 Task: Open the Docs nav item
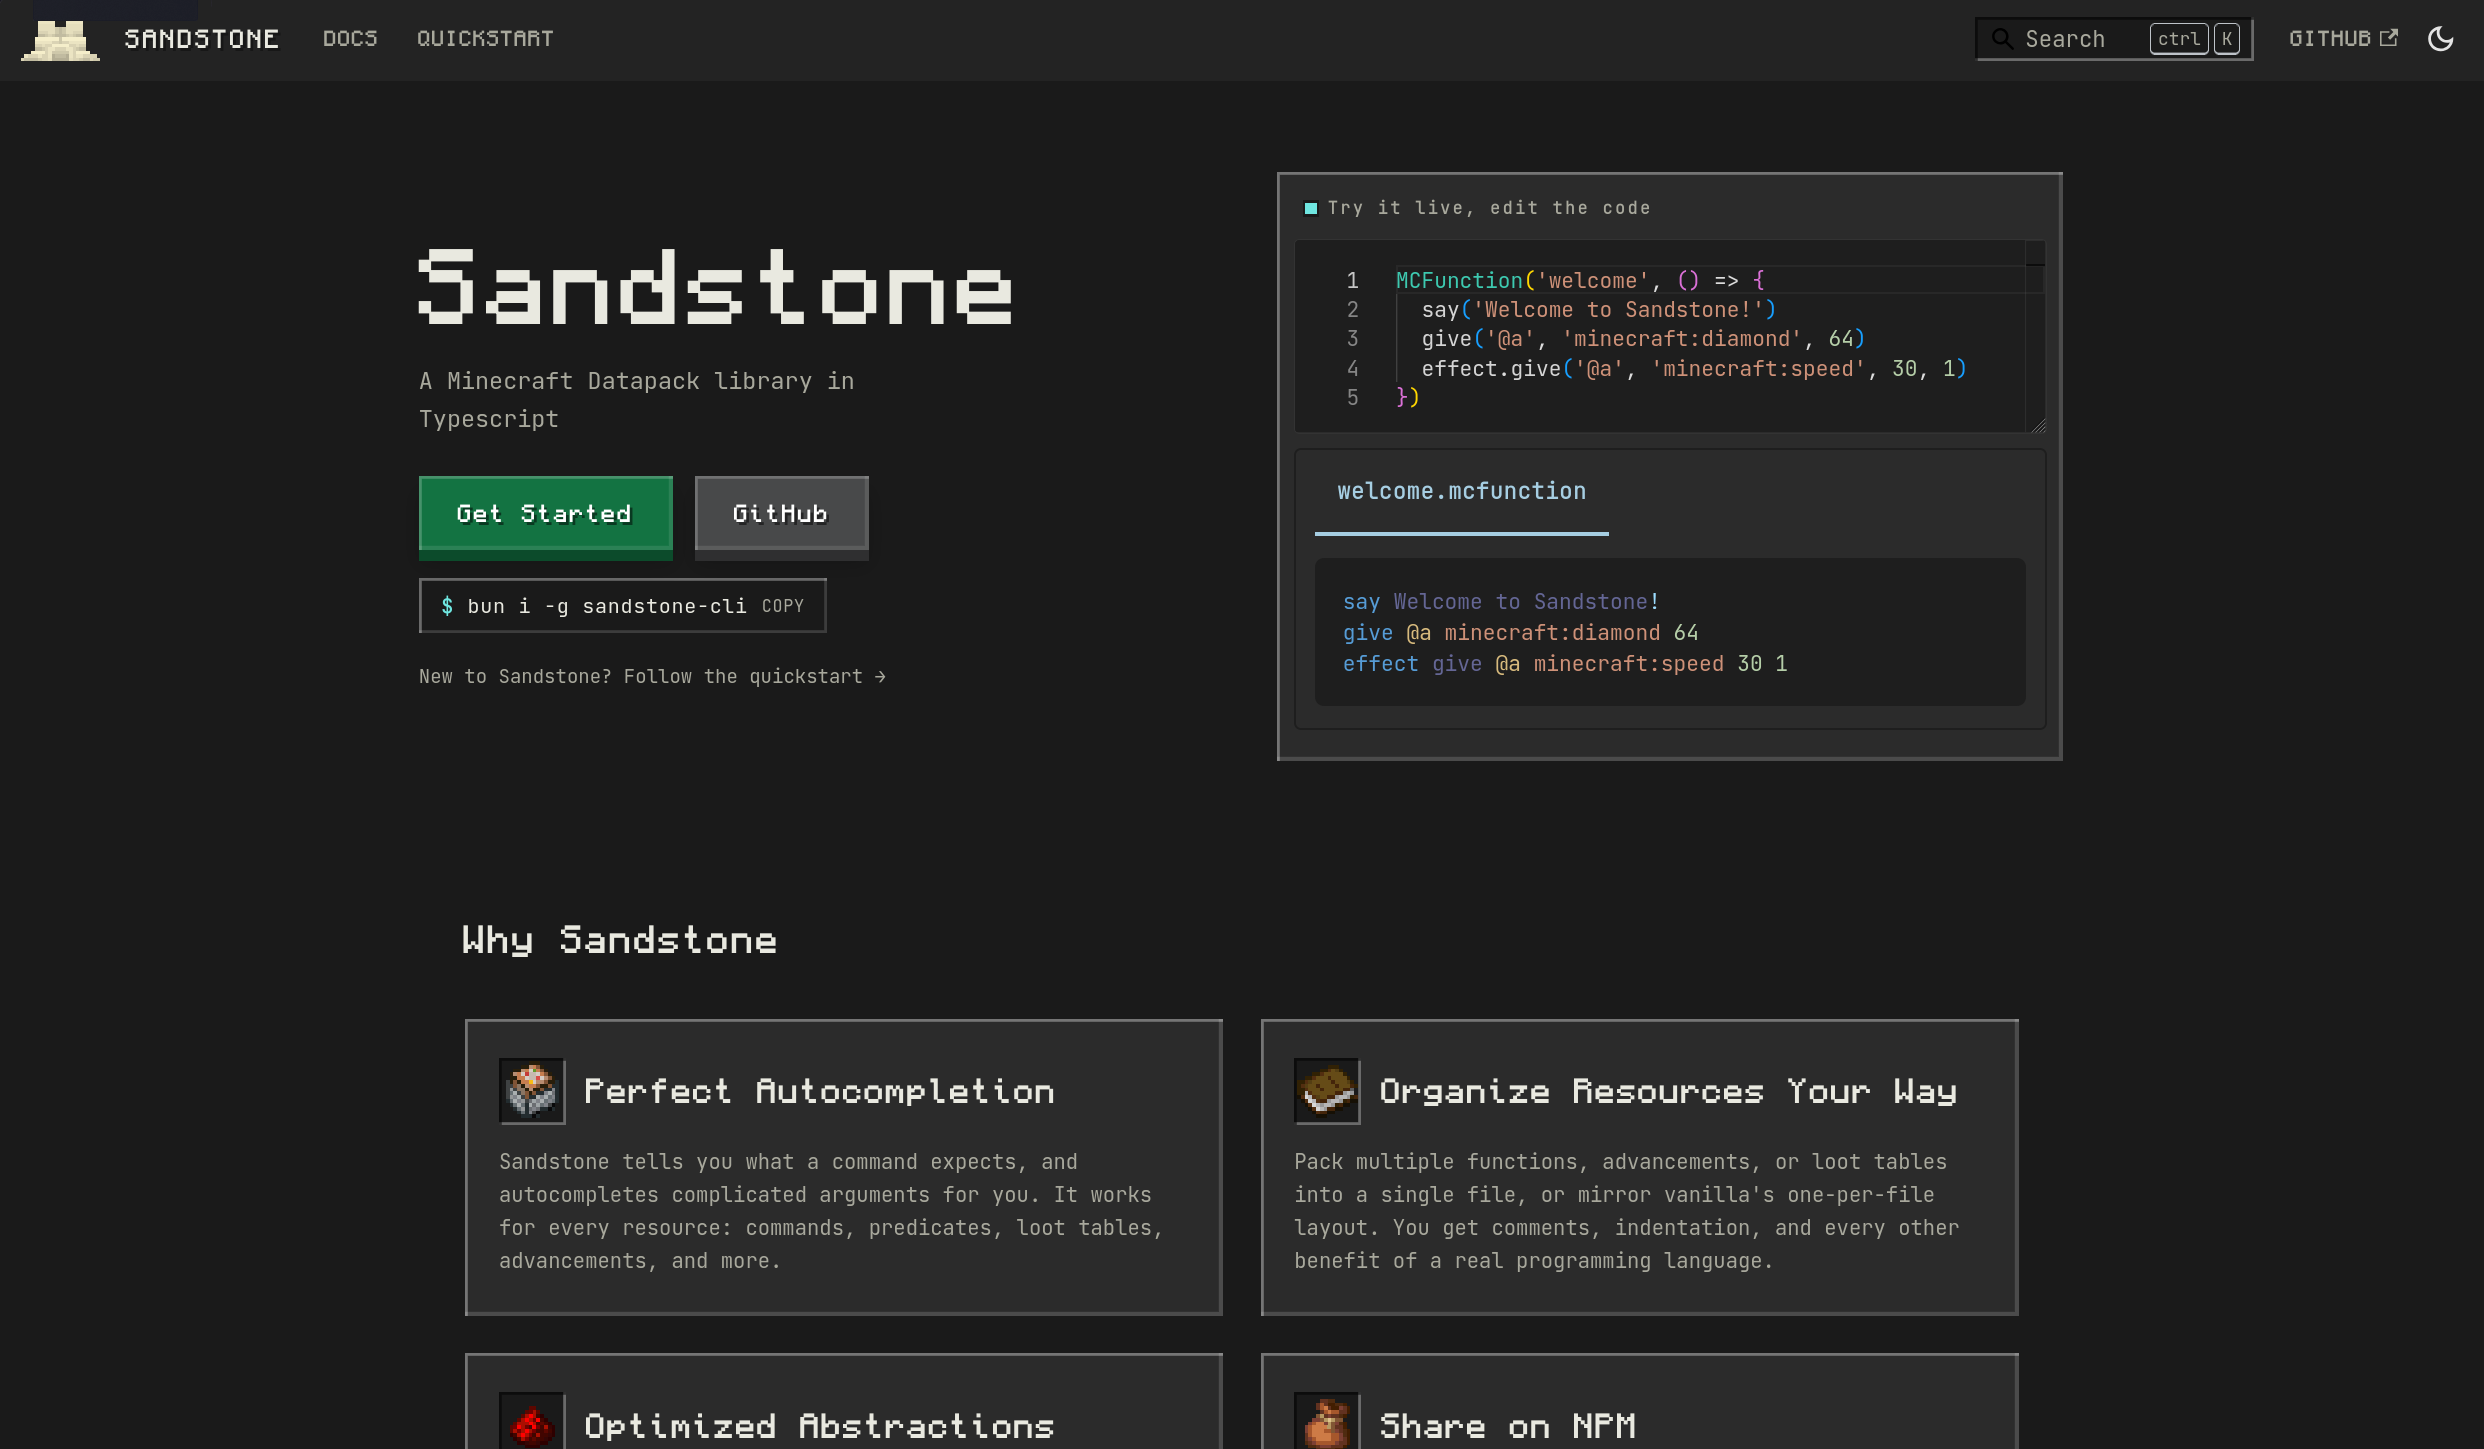click(x=350, y=39)
